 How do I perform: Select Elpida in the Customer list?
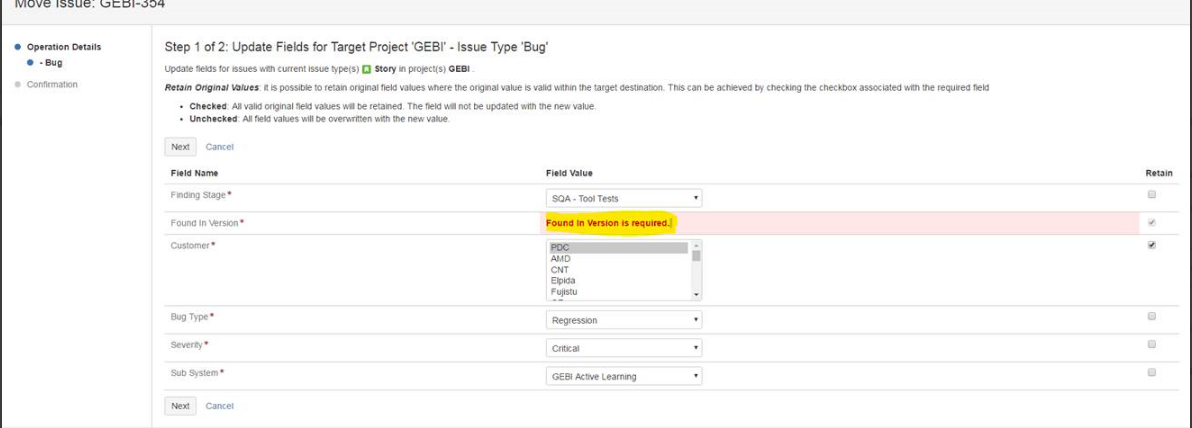tap(563, 281)
